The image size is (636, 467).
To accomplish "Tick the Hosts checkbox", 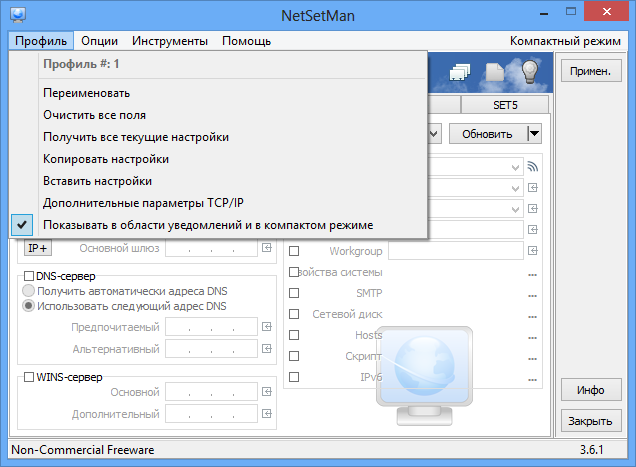I will (294, 335).
